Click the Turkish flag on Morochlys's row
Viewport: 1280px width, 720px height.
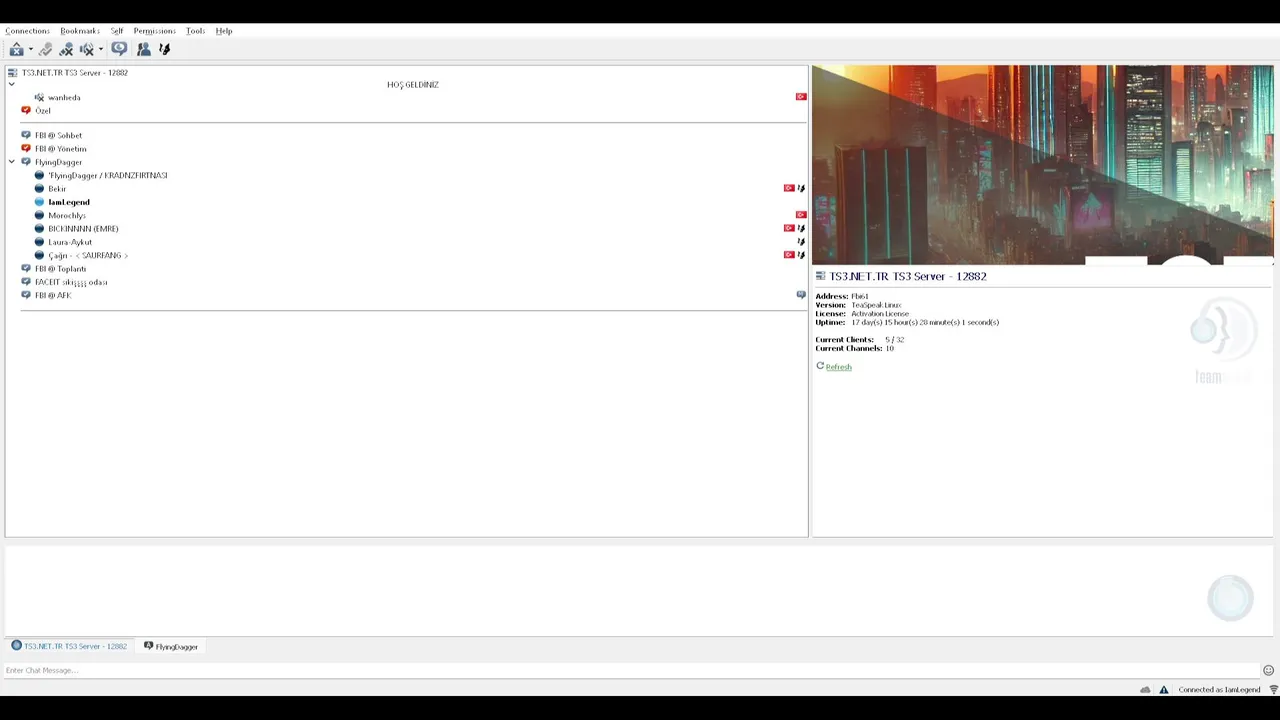click(801, 215)
